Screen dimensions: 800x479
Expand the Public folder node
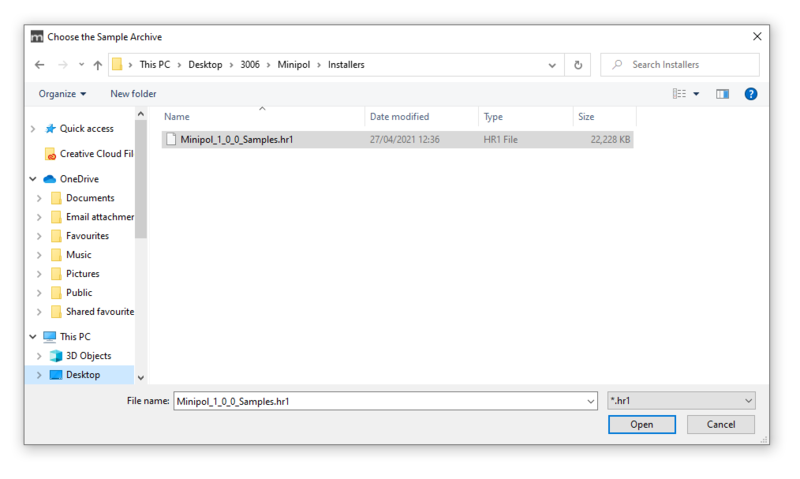39,293
